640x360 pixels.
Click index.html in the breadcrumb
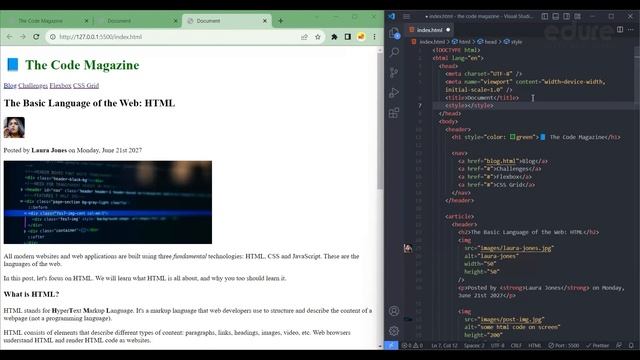[432, 42]
